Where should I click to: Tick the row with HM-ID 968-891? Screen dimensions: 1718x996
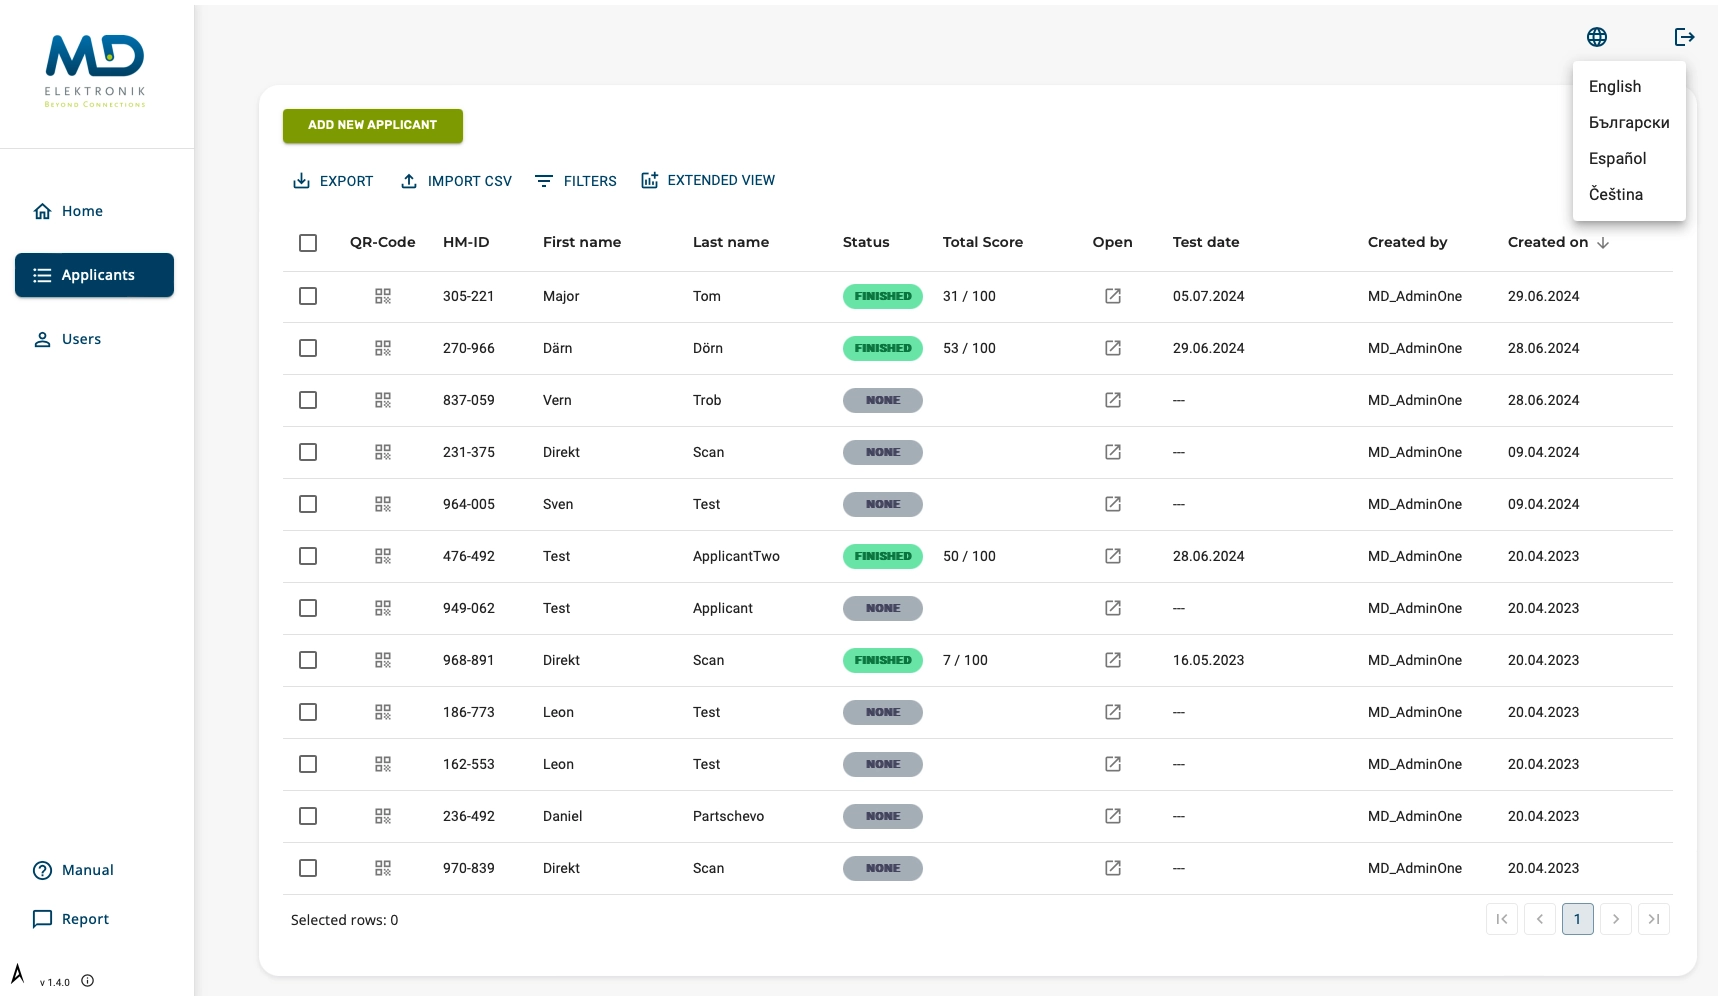(308, 660)
